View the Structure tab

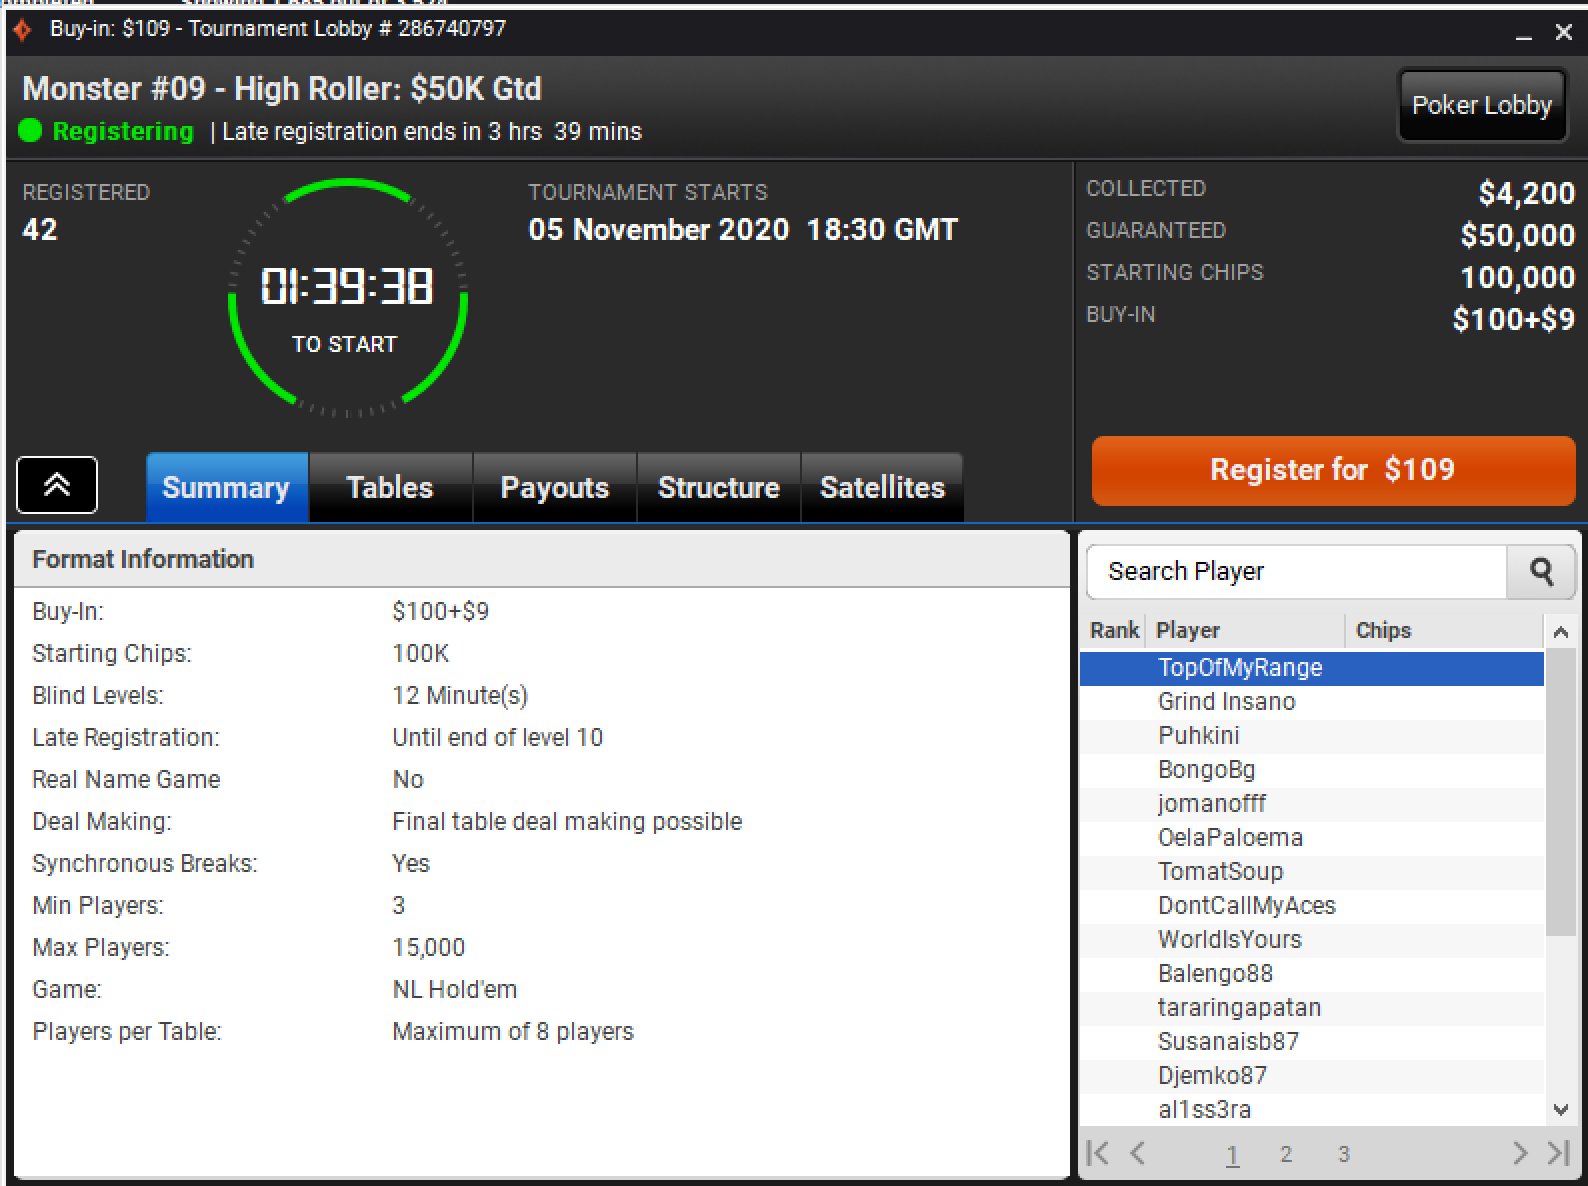pos(718,487)
